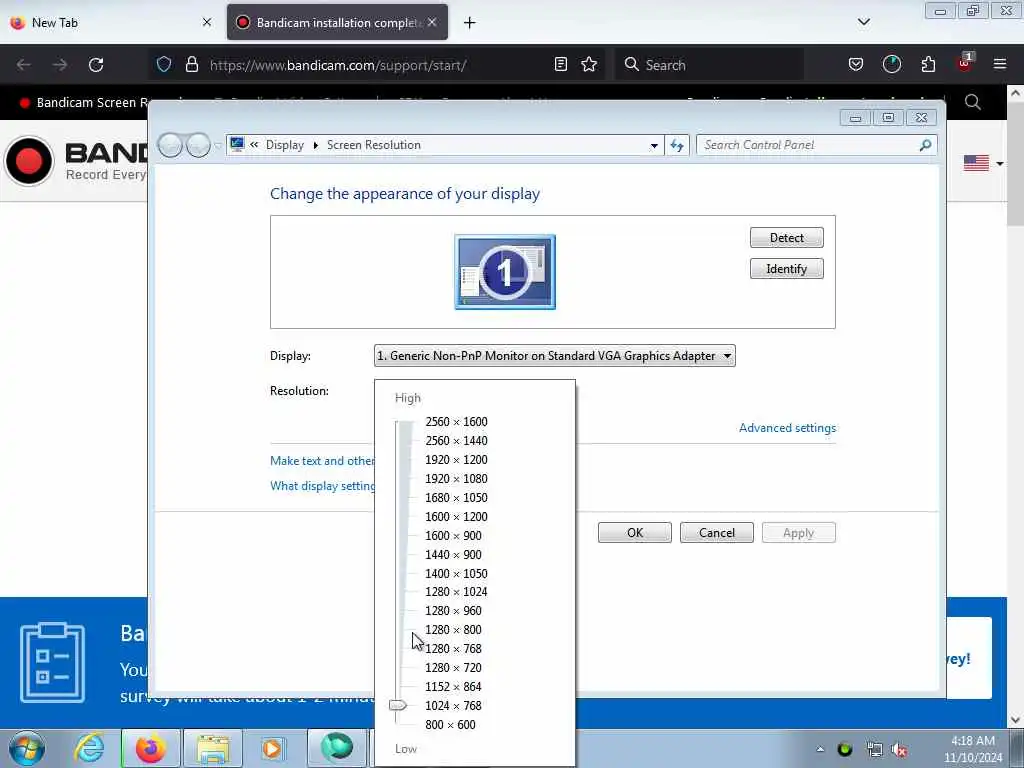This screenshot has width=1024, height=768.
Task: Click the Firefox Search box
Action: point(709,65)
